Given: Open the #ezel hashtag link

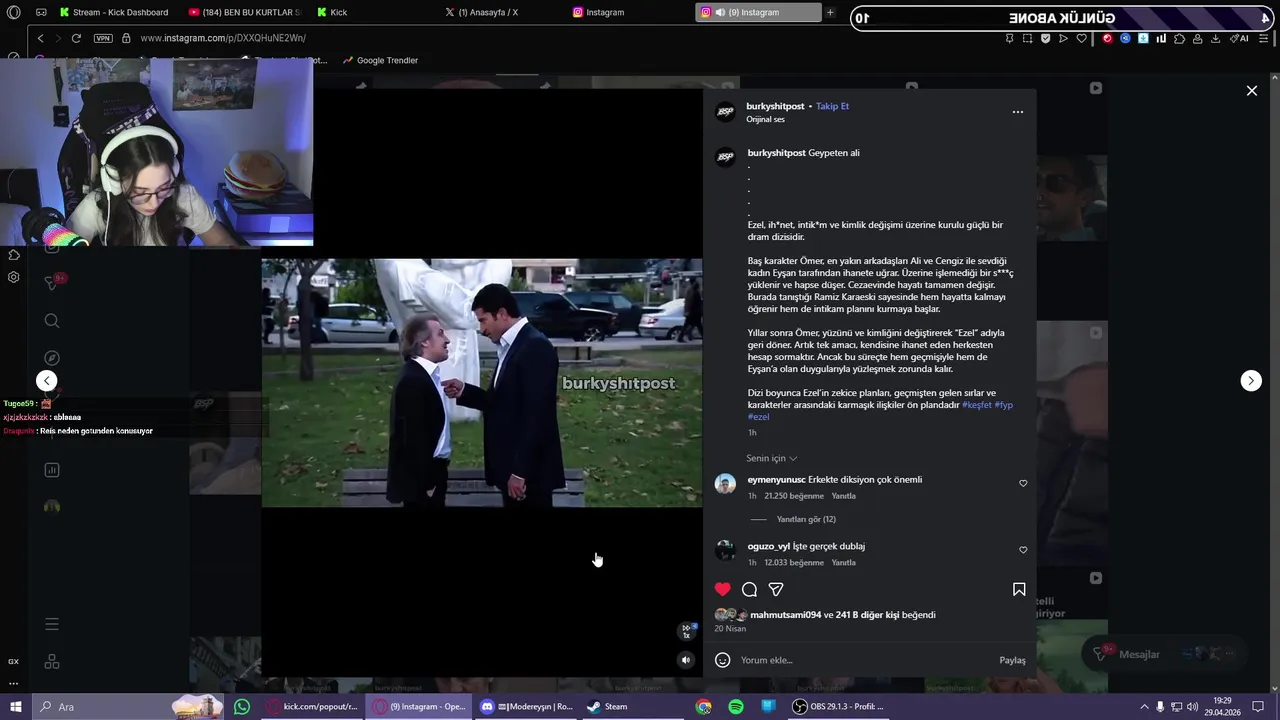Looking at the screenshot, I should [x=758, y=417].
